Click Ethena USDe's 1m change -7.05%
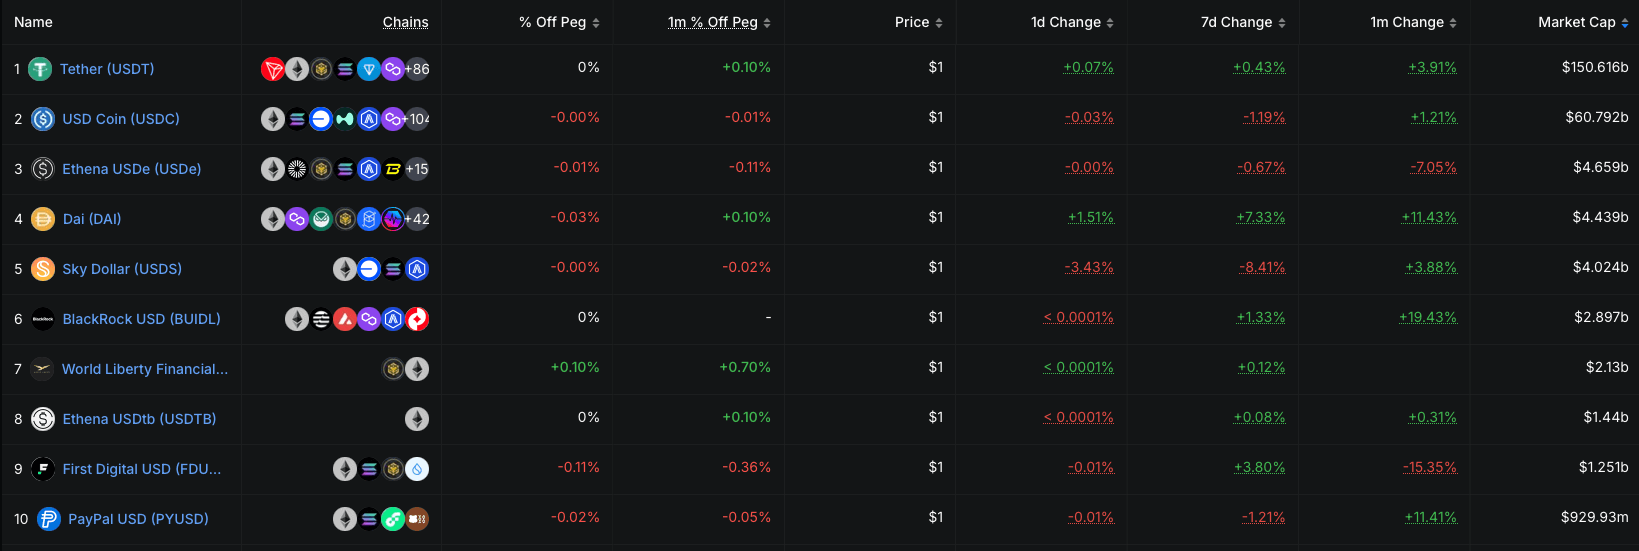 pos(1433,167)
